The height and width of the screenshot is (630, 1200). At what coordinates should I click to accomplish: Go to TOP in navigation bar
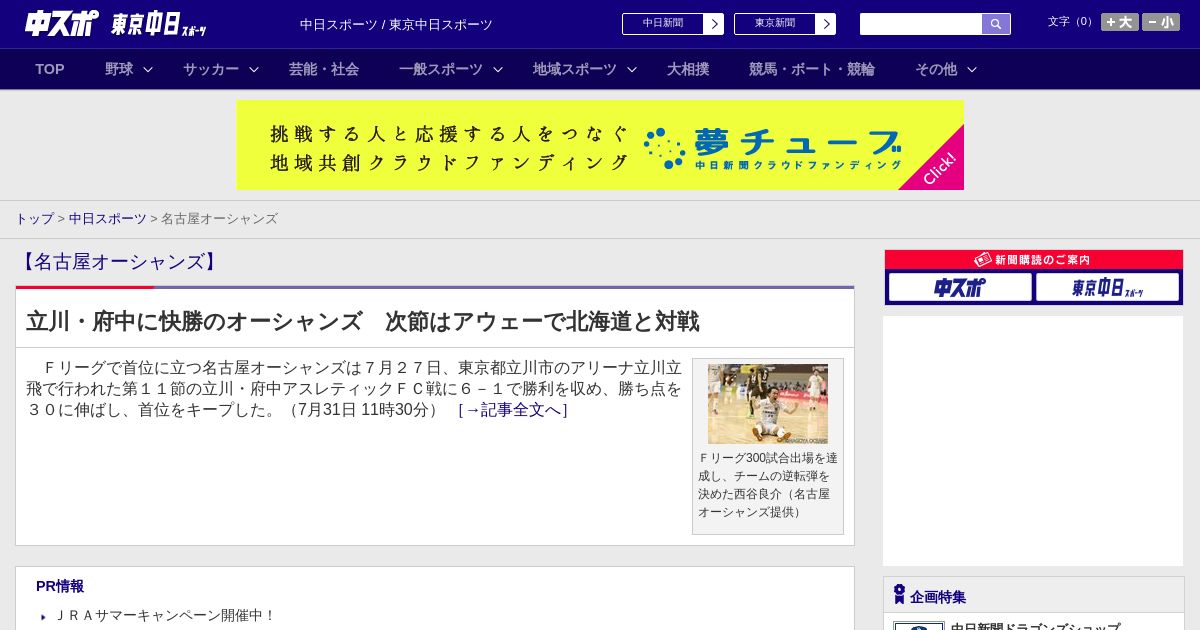tap(50, 69)
